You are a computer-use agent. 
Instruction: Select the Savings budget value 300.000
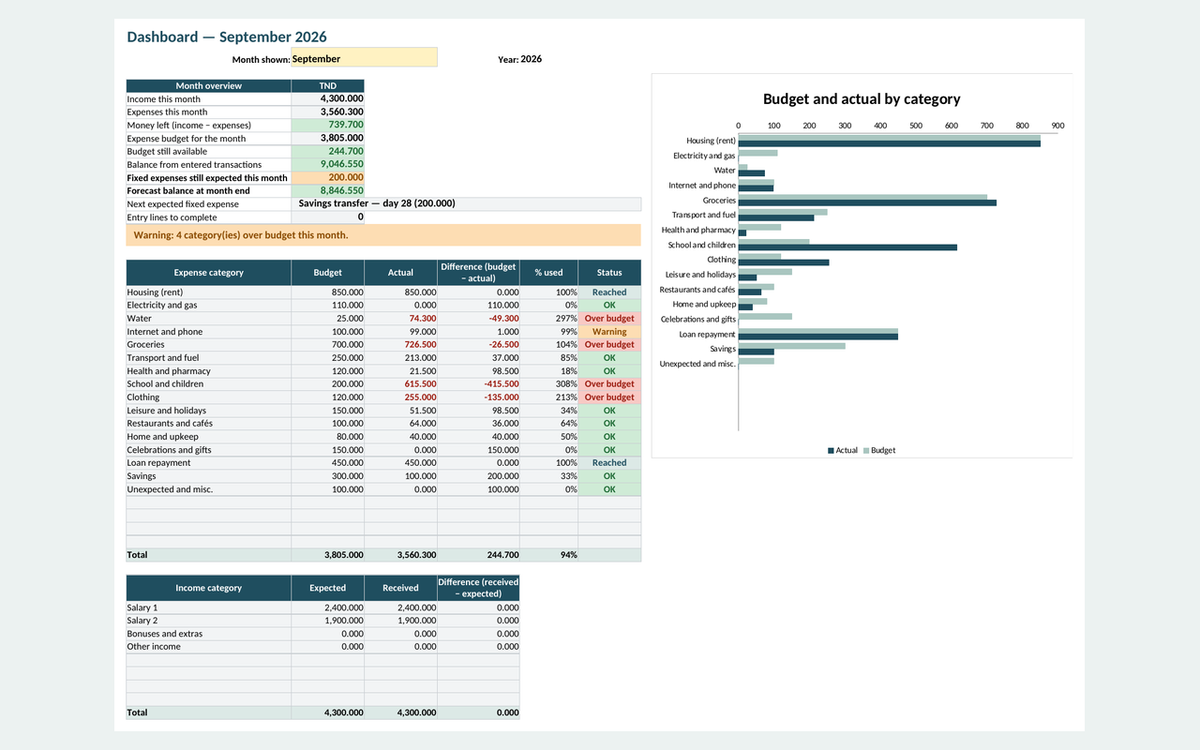328,476
